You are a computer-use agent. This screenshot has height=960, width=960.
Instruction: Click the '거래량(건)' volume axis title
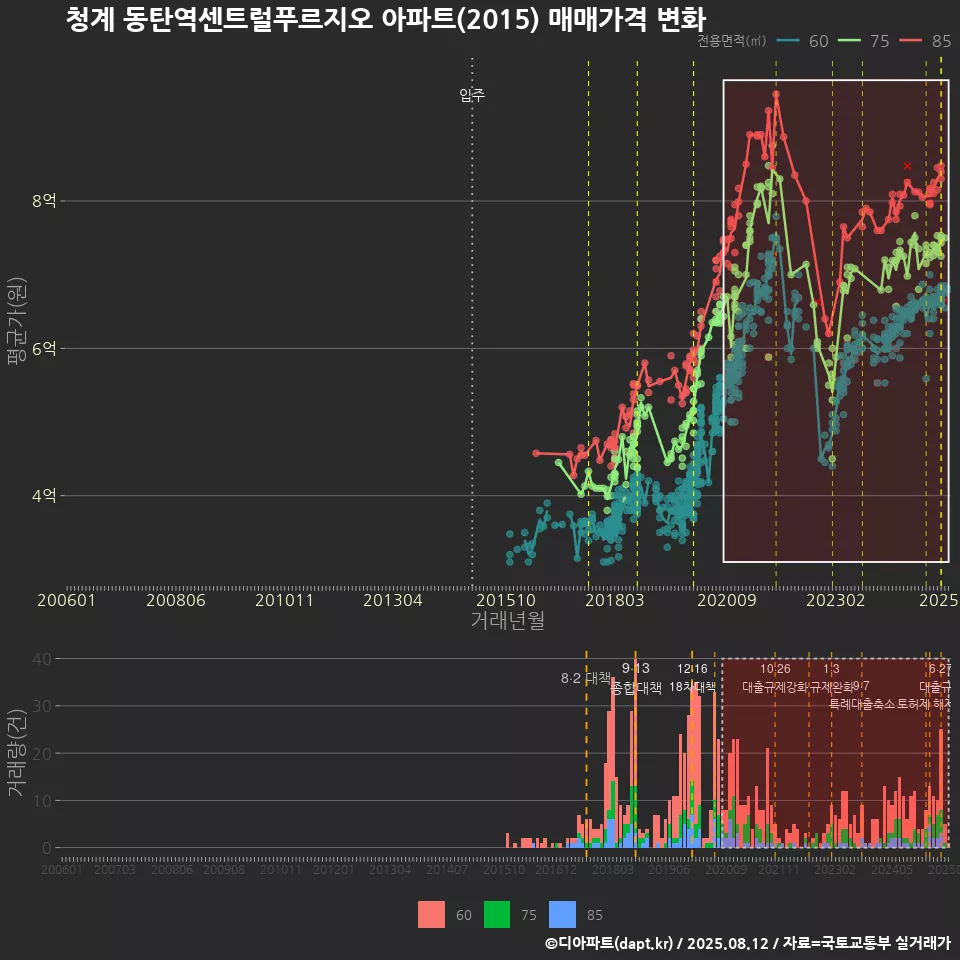tap(17, 752)
